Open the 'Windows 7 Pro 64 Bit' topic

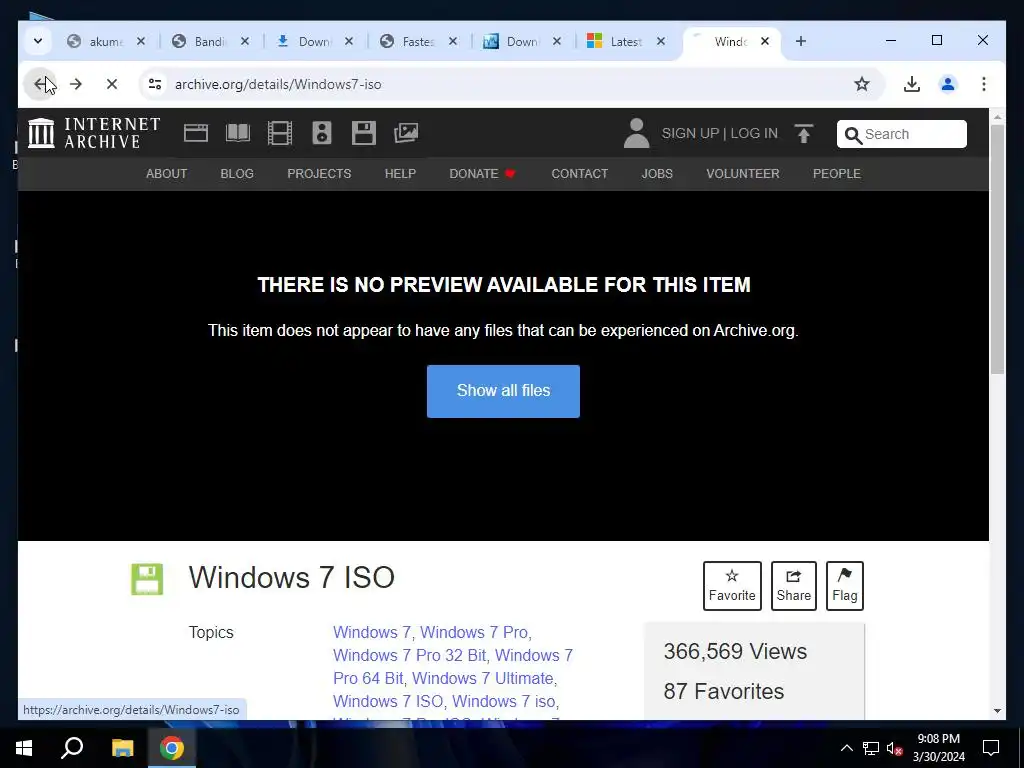[x=453, y=666]
